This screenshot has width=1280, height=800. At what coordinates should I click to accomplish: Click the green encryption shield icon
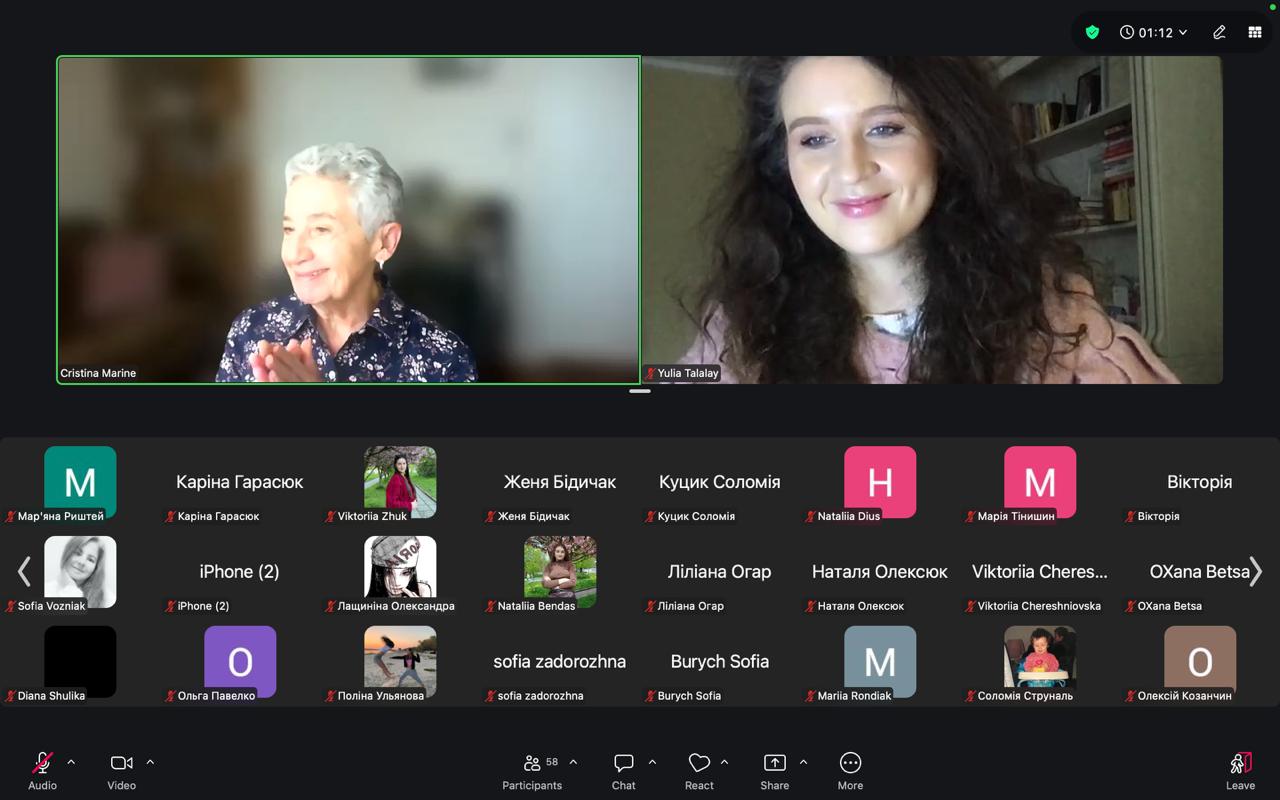[x=1092, y=32]
